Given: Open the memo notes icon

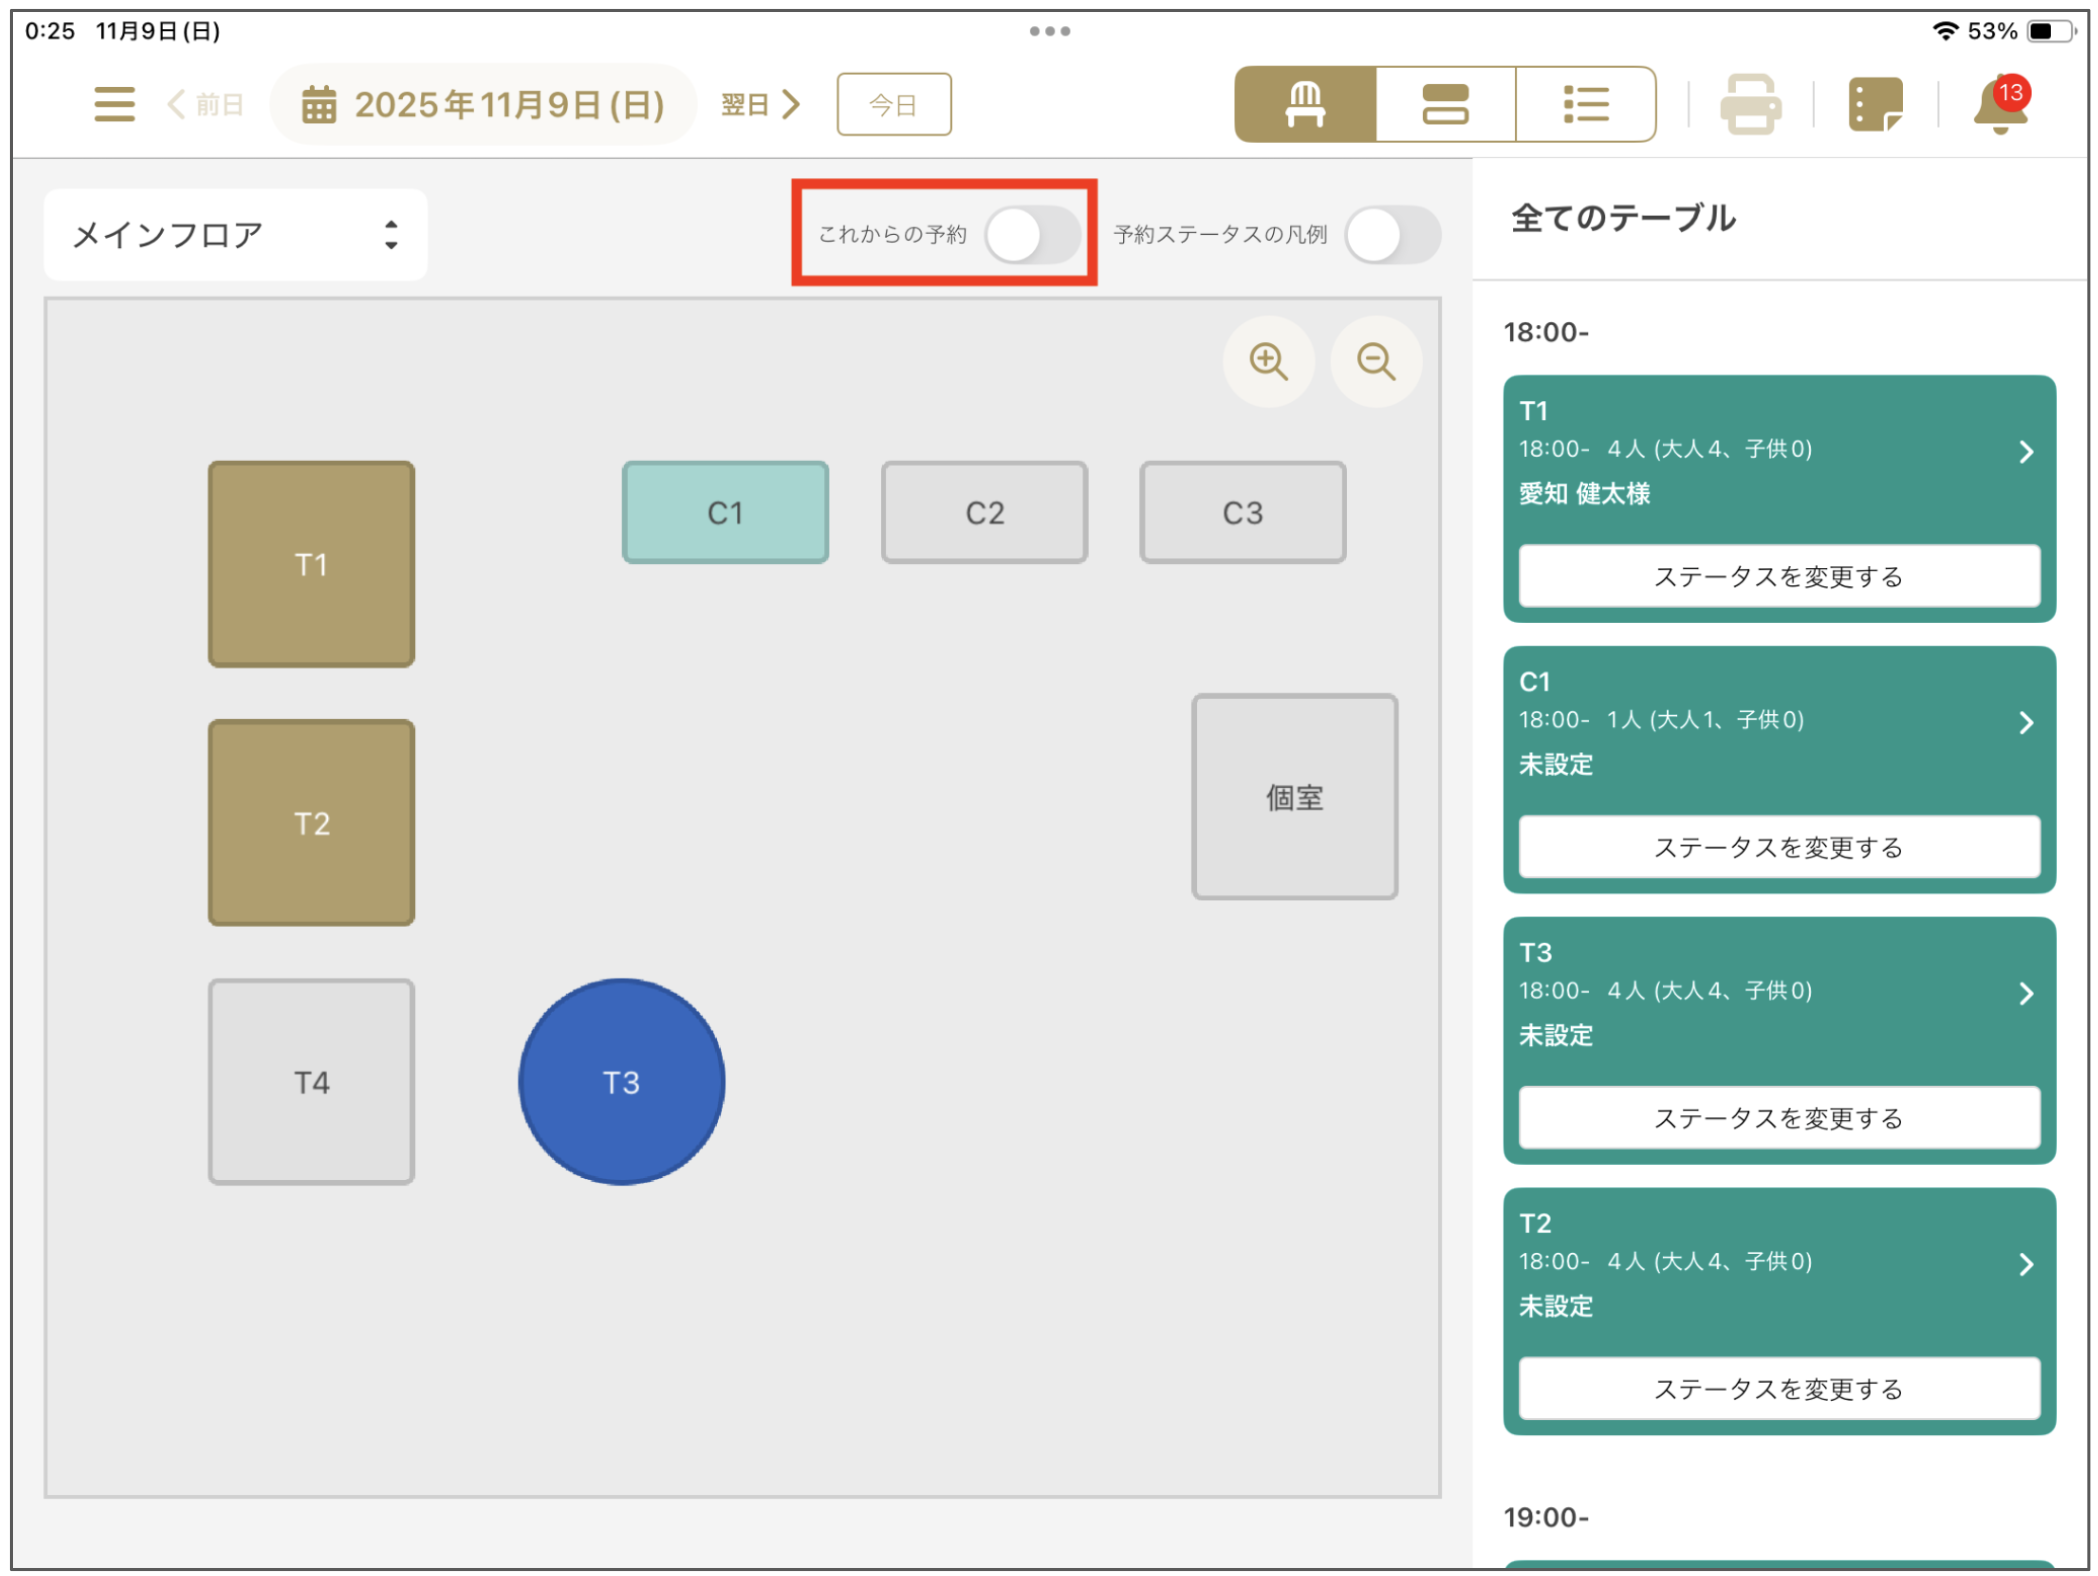Looking at the screenshot, I should [1874, 104].
